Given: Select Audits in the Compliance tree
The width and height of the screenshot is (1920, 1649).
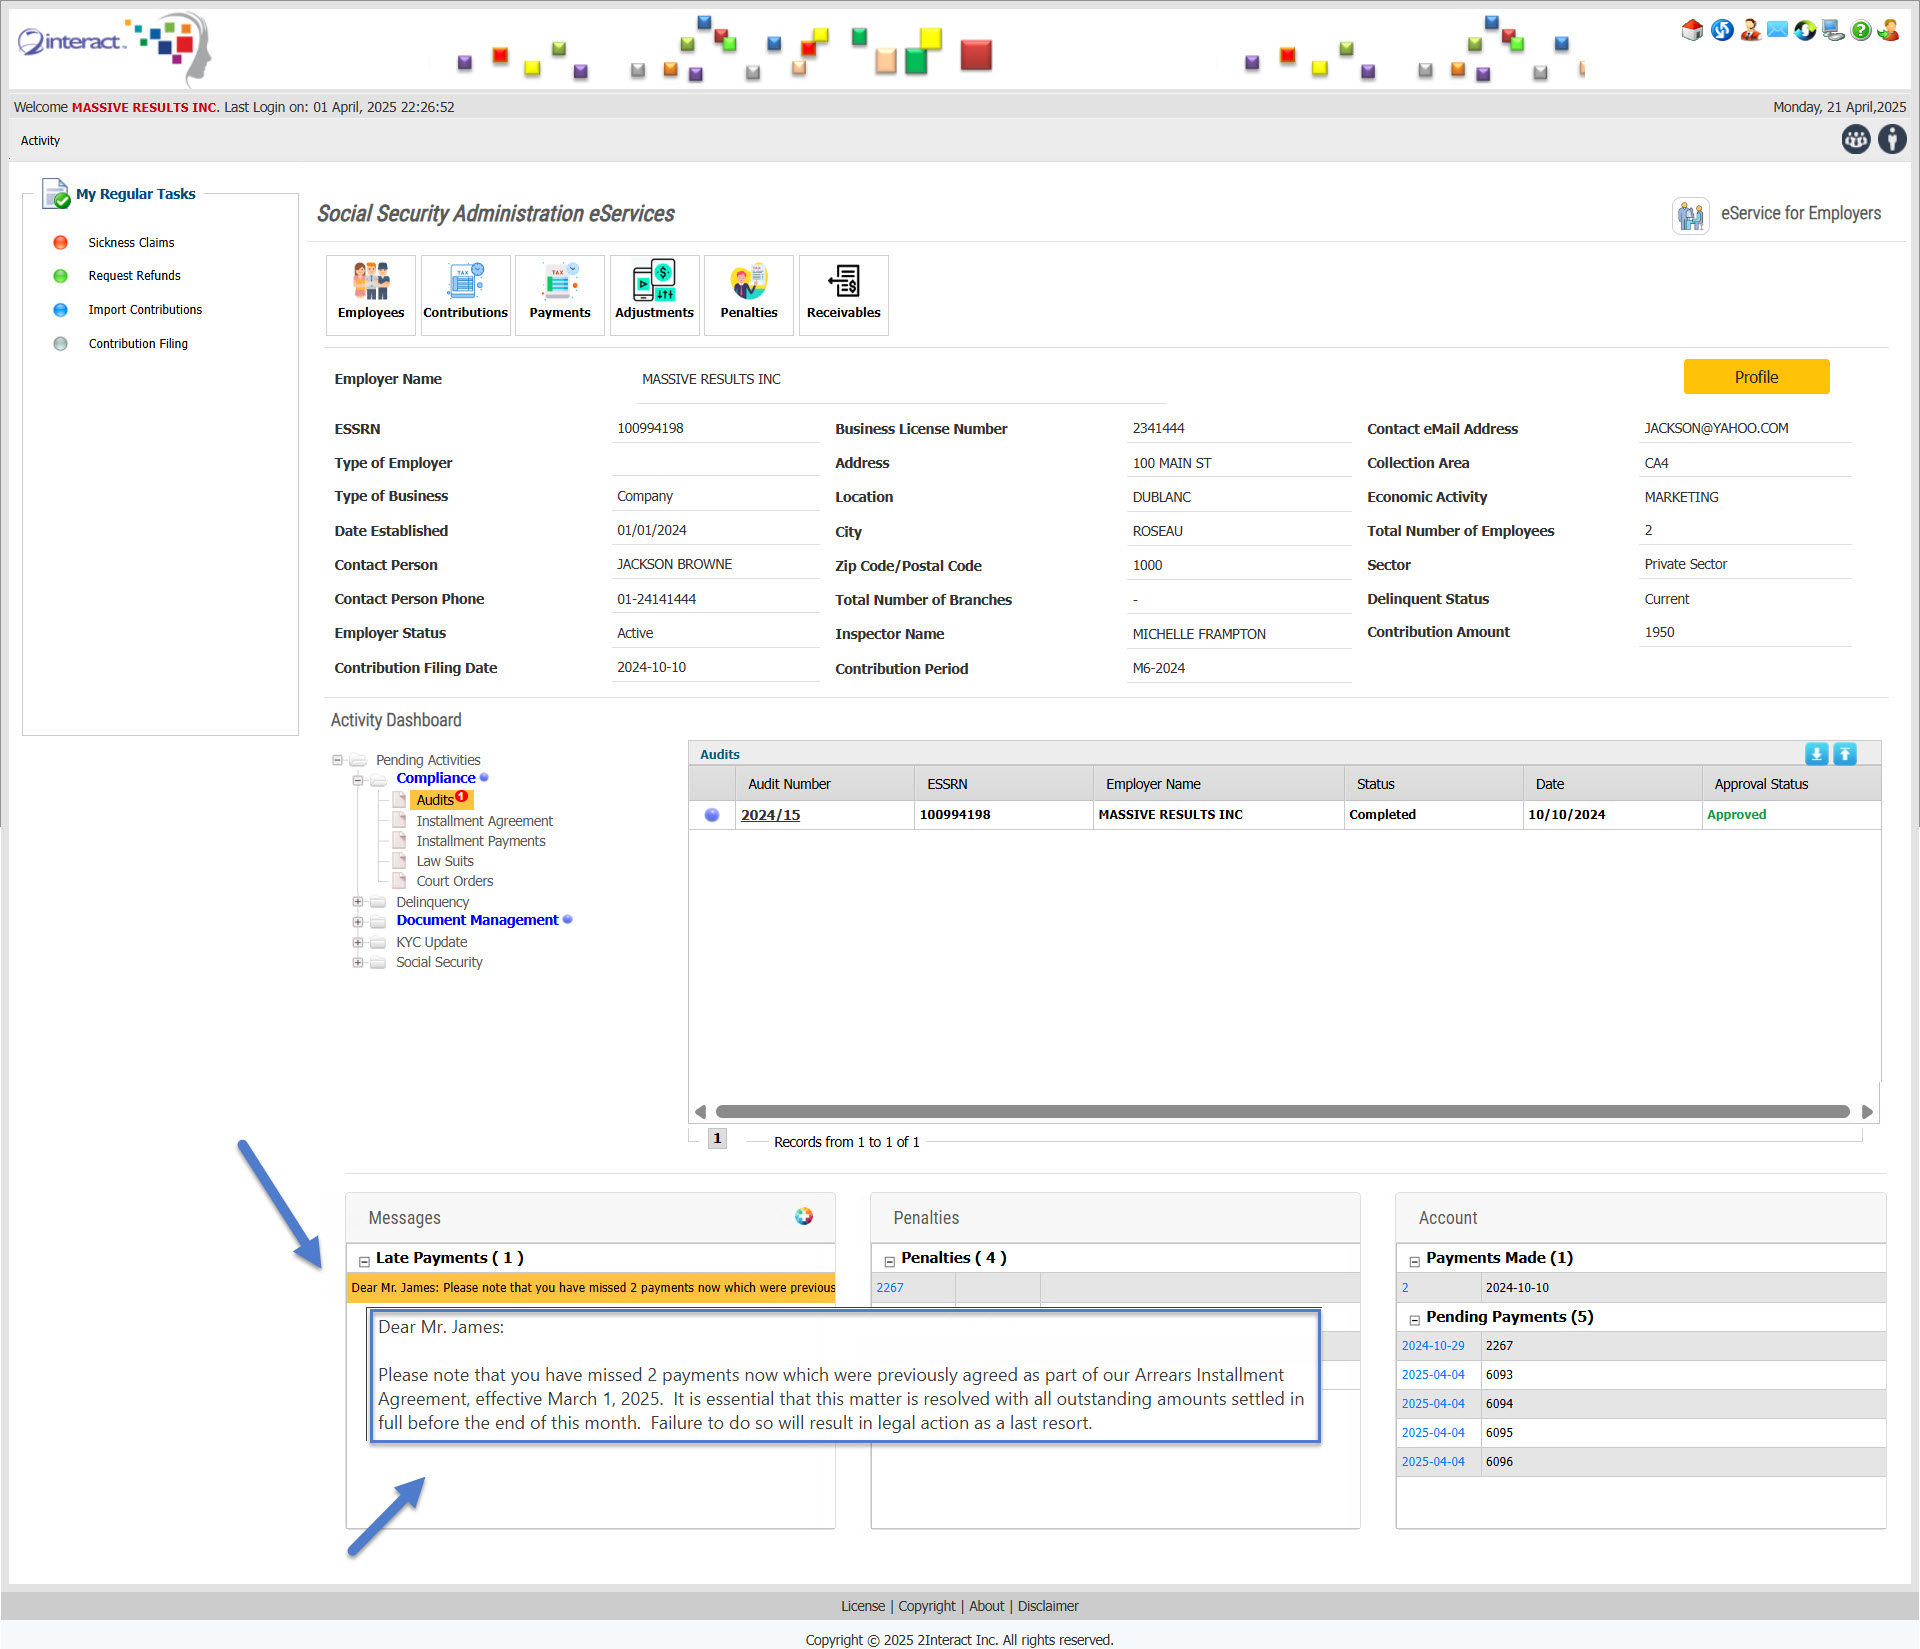Looking at the screenshot, I should (x=441, y=799).
